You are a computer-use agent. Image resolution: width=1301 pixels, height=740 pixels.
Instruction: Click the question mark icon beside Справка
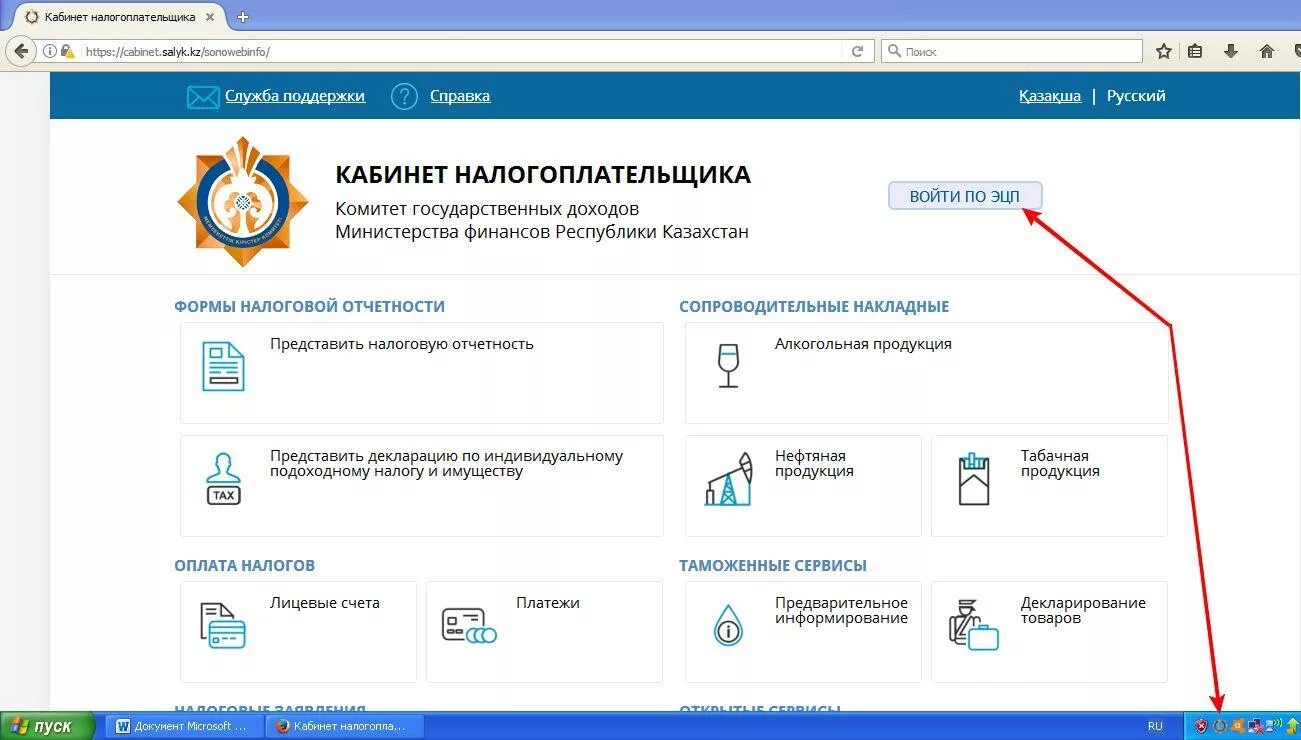coord(403,96)
